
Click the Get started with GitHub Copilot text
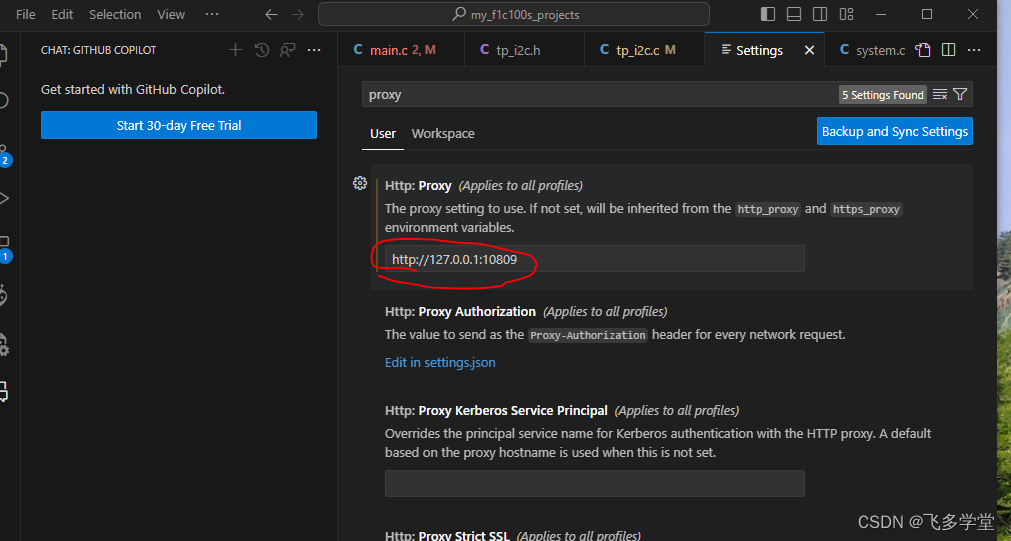point(133,90)
